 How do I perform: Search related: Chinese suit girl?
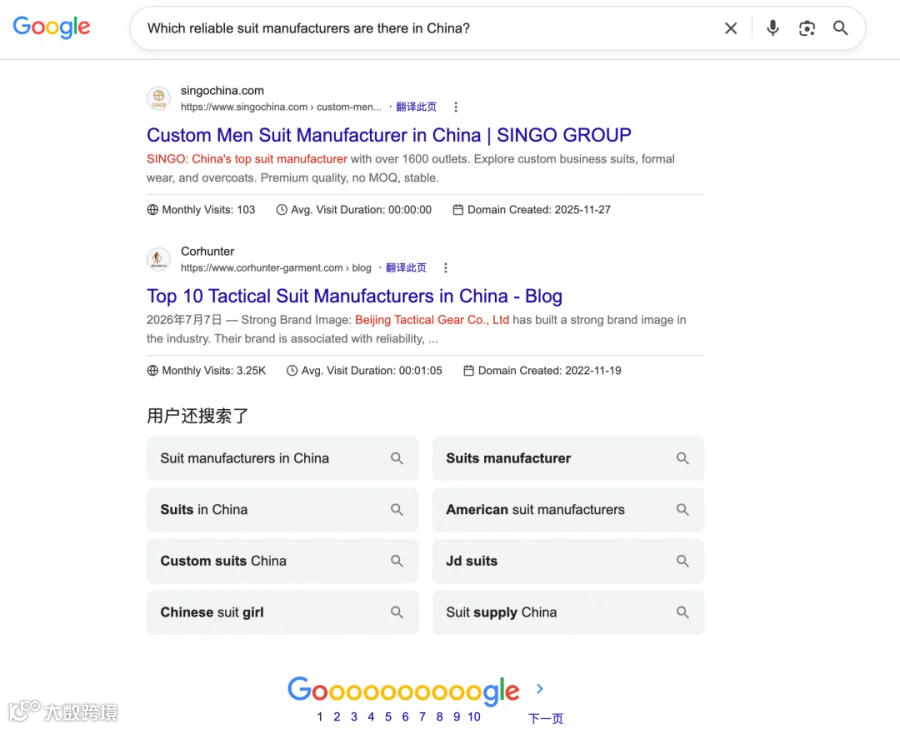[x=282, y=612]
